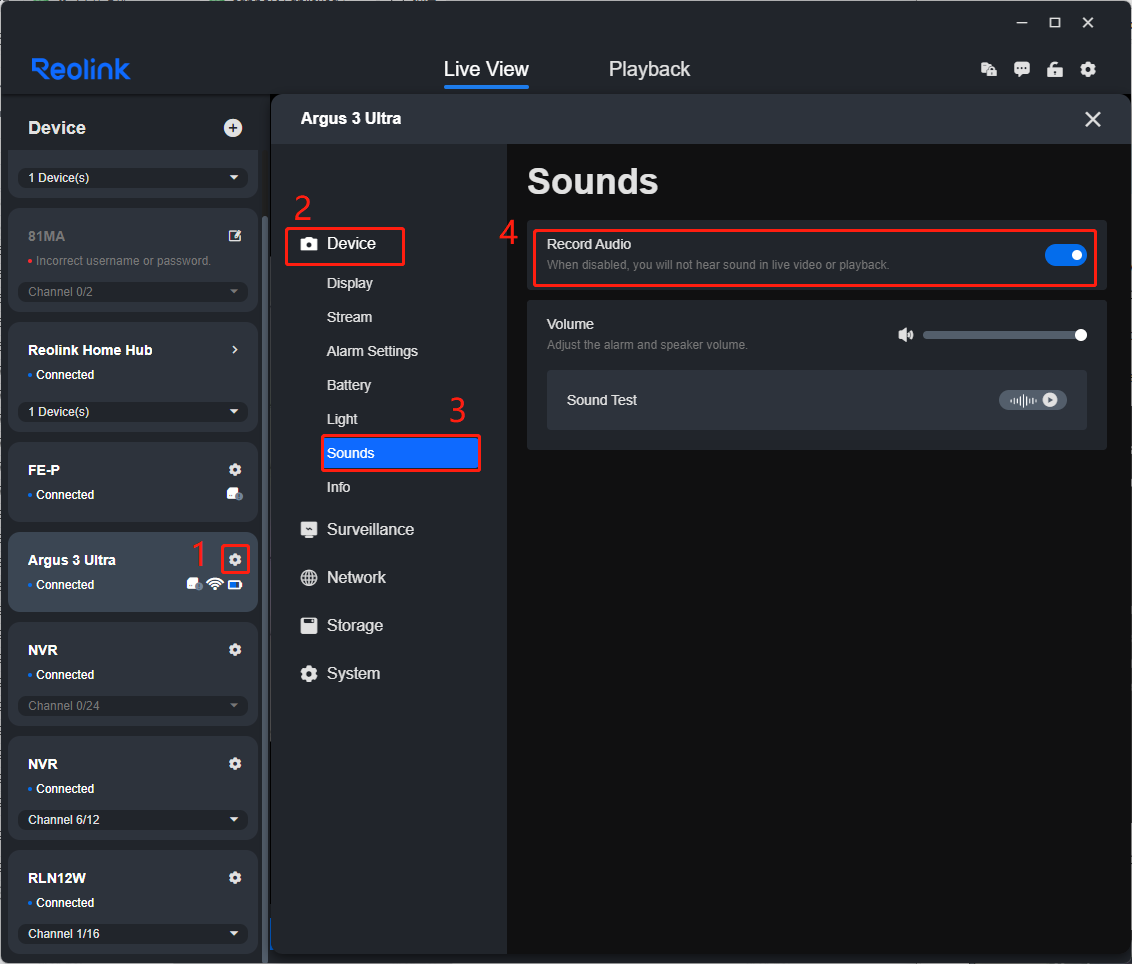Click the speaker volume icon
The width and height of the screenshot is (1132, 964).
(905, 335)
